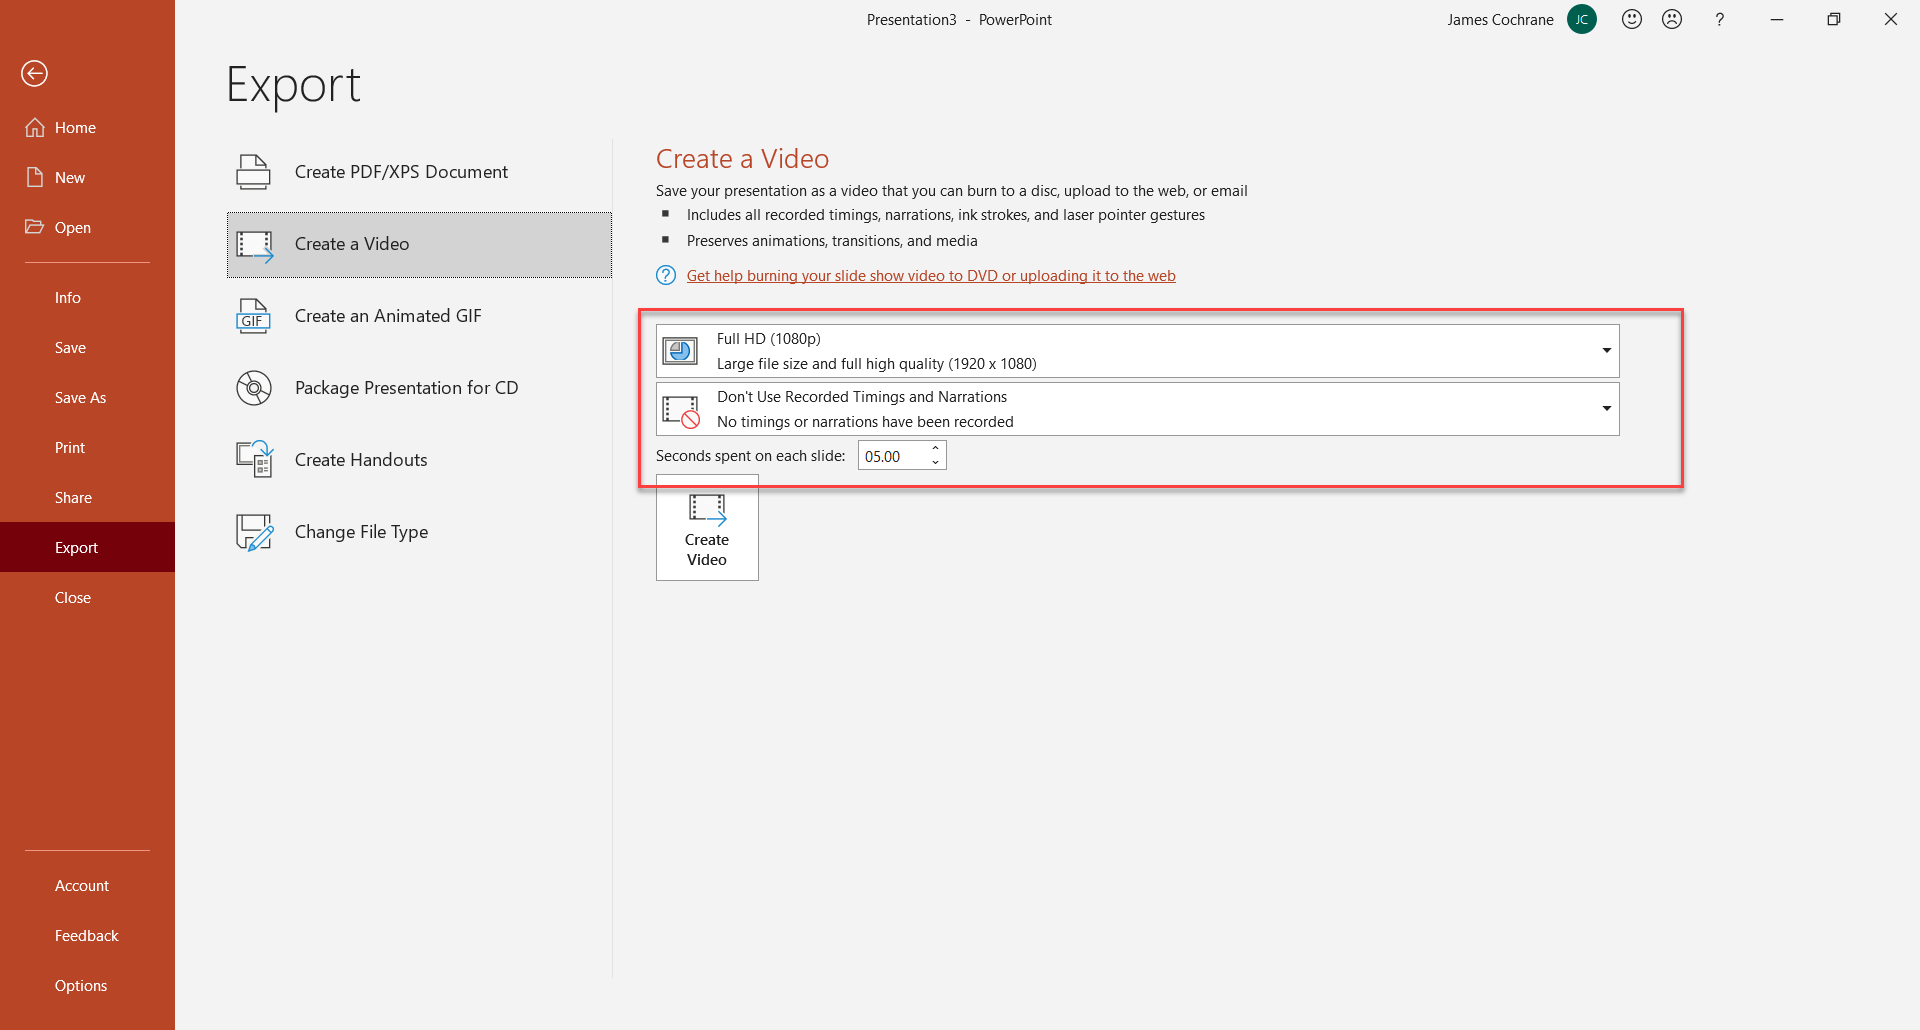This screenshot has height=1030, width=1920.
Task: Open the Print page in sidebar
Action: (x=70, y=448)
